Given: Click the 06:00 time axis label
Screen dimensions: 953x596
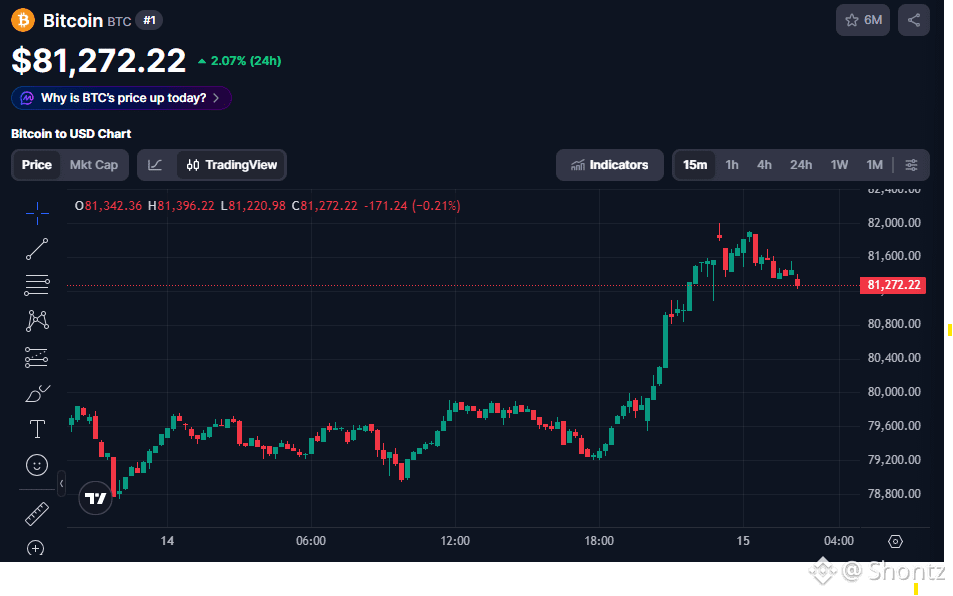Looking at the screenshot, I should [311, 541].
